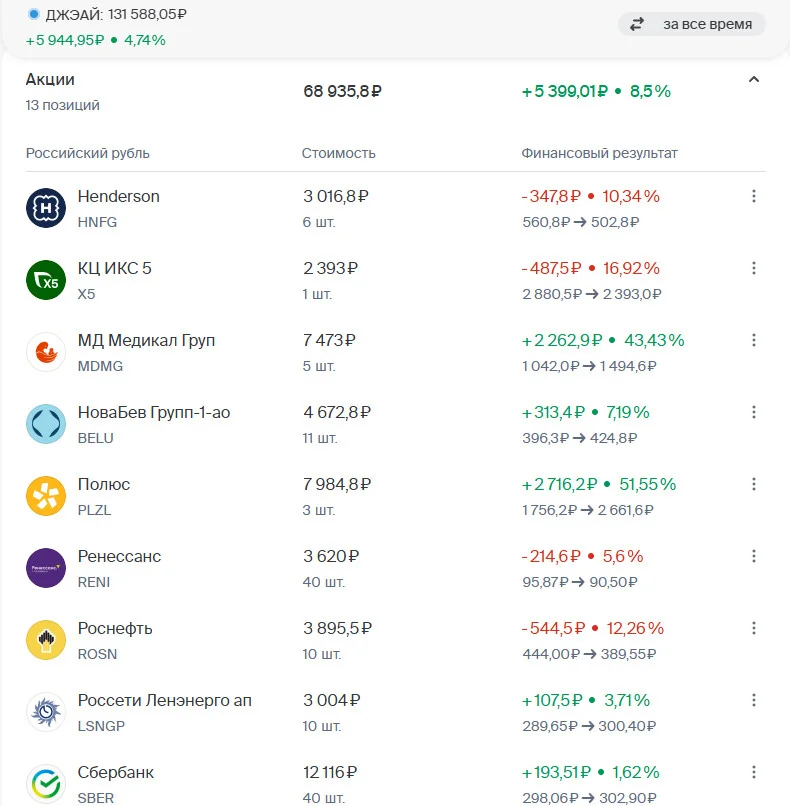Open the Сбербанк stock name

[116, 772]
